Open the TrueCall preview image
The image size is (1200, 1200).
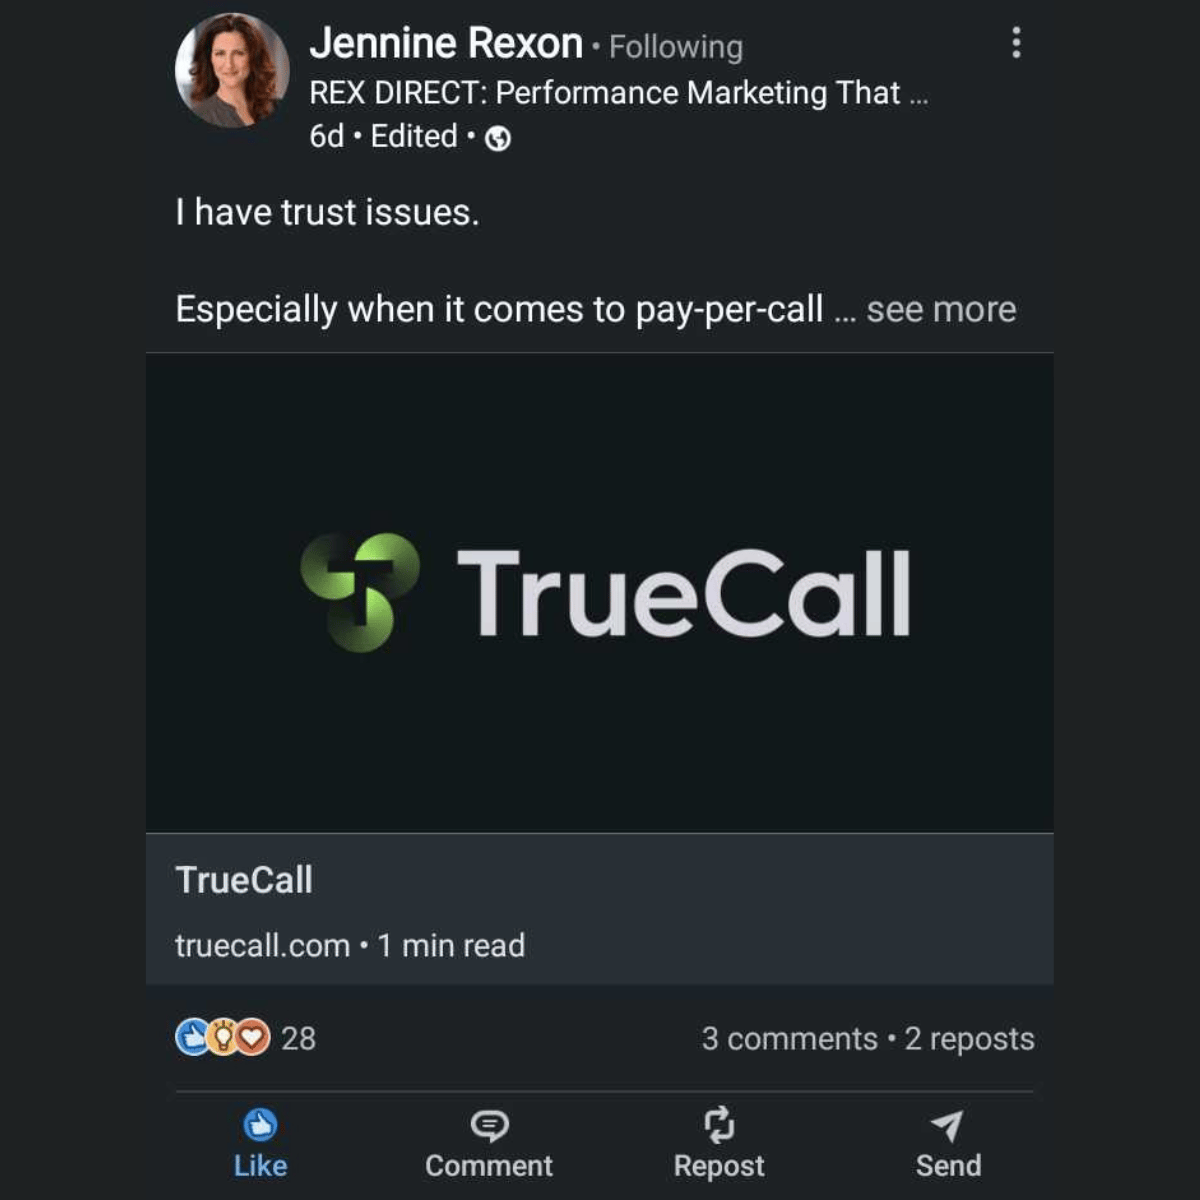(x=600, y=593)
